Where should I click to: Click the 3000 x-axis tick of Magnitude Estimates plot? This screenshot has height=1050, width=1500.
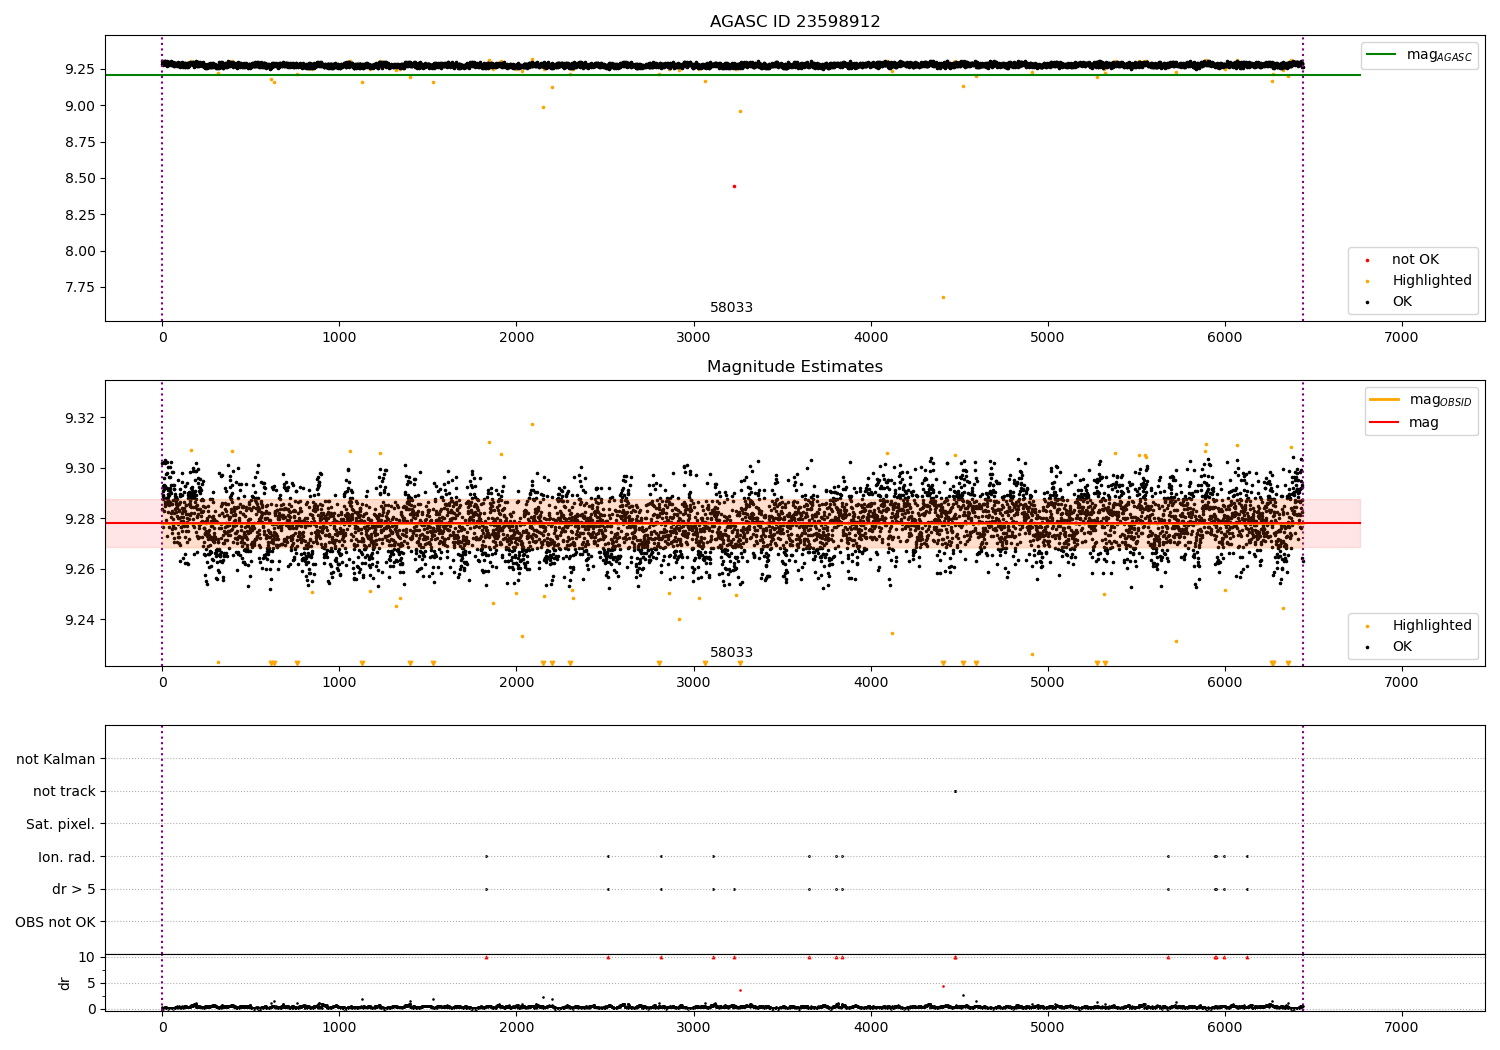point(693,683)
